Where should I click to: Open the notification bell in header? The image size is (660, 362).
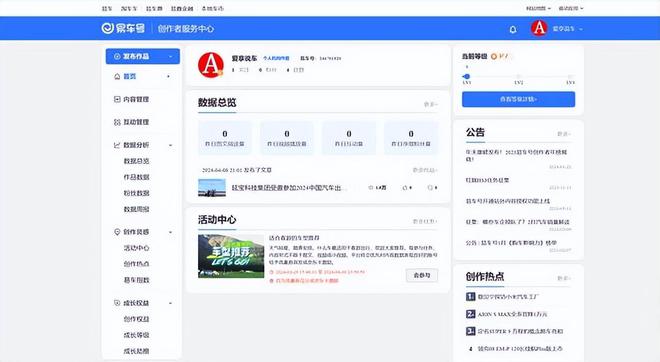pos(513,29)
